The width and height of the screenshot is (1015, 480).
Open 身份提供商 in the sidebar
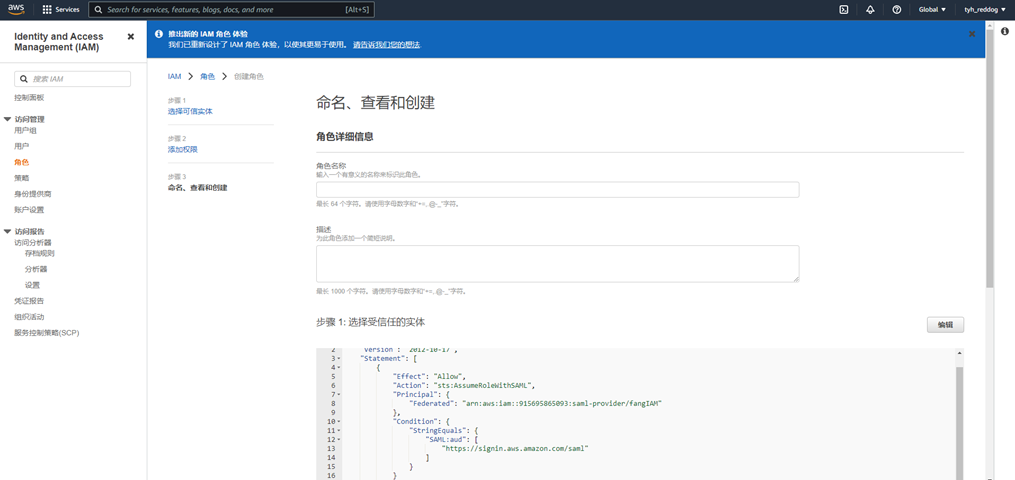pyautogui.click(x=33, y=194)
